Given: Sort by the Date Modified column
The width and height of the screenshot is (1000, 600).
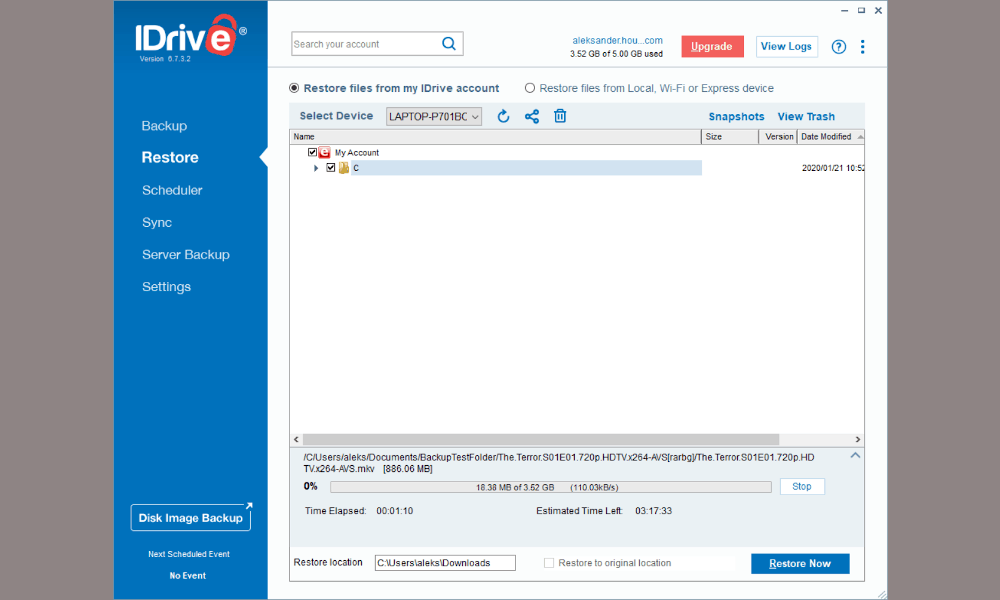Looking at the screenshot, I should pos(830,136).
